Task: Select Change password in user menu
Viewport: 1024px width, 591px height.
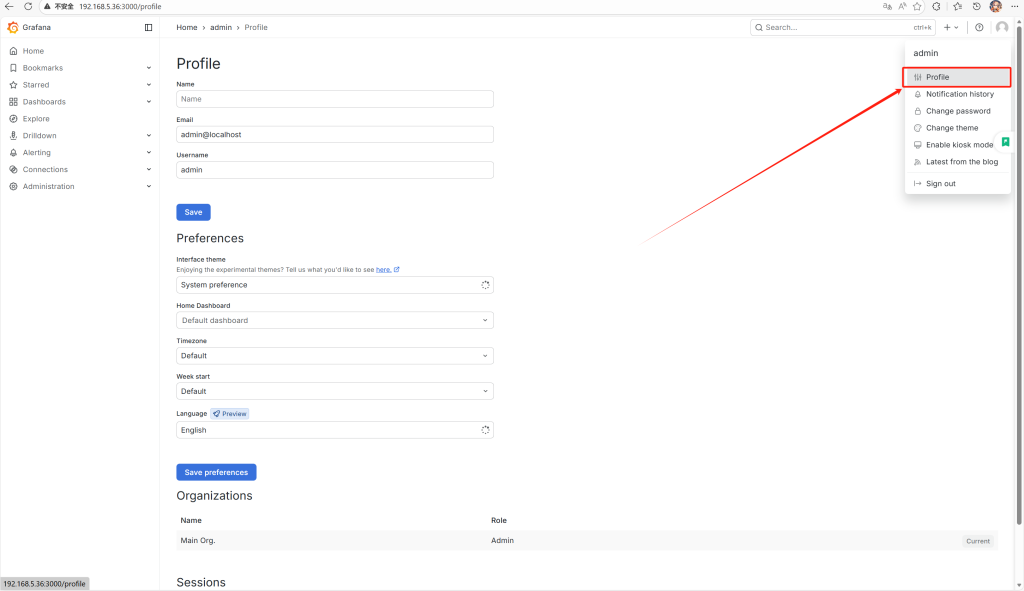Action: click(x=957, y=111)
